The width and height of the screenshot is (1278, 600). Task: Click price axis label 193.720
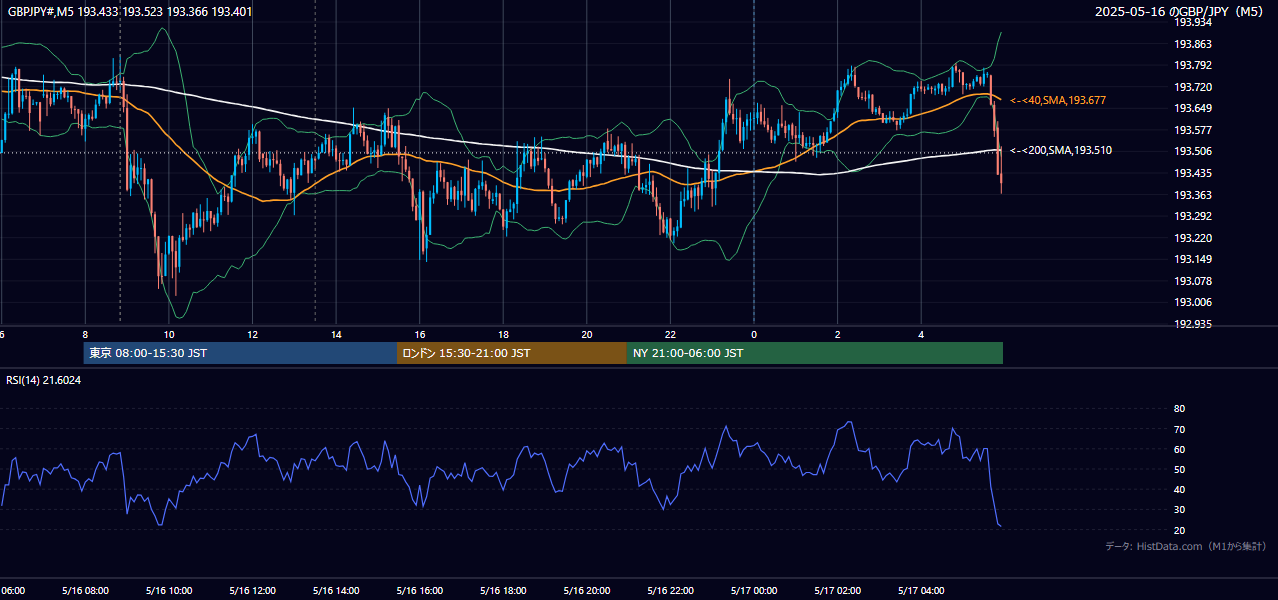pyautogui.click(x=1193, y=87)
